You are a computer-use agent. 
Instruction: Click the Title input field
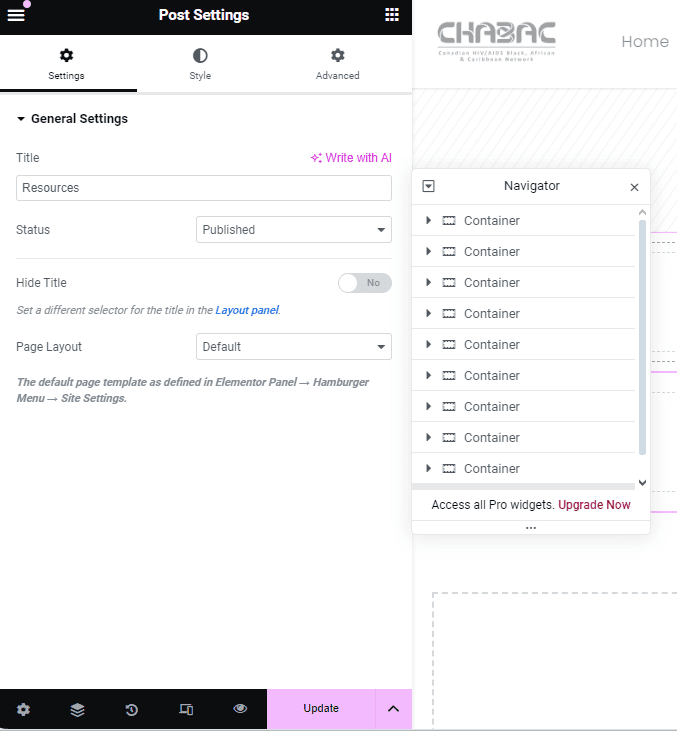click(x=204, y=188)
